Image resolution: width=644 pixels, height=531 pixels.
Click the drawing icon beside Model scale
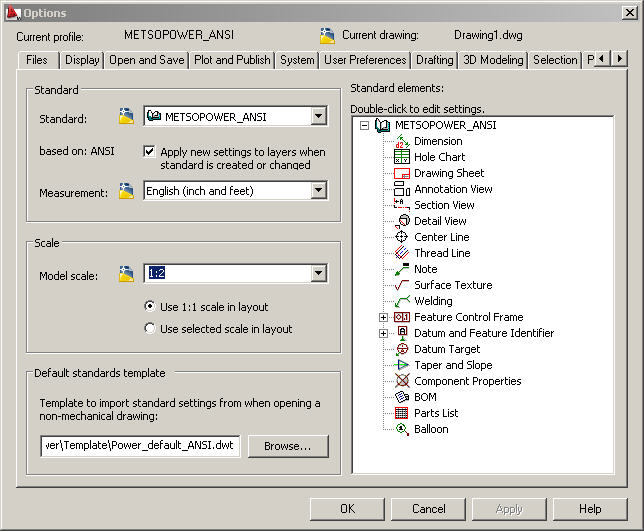[x=126, y=274]
